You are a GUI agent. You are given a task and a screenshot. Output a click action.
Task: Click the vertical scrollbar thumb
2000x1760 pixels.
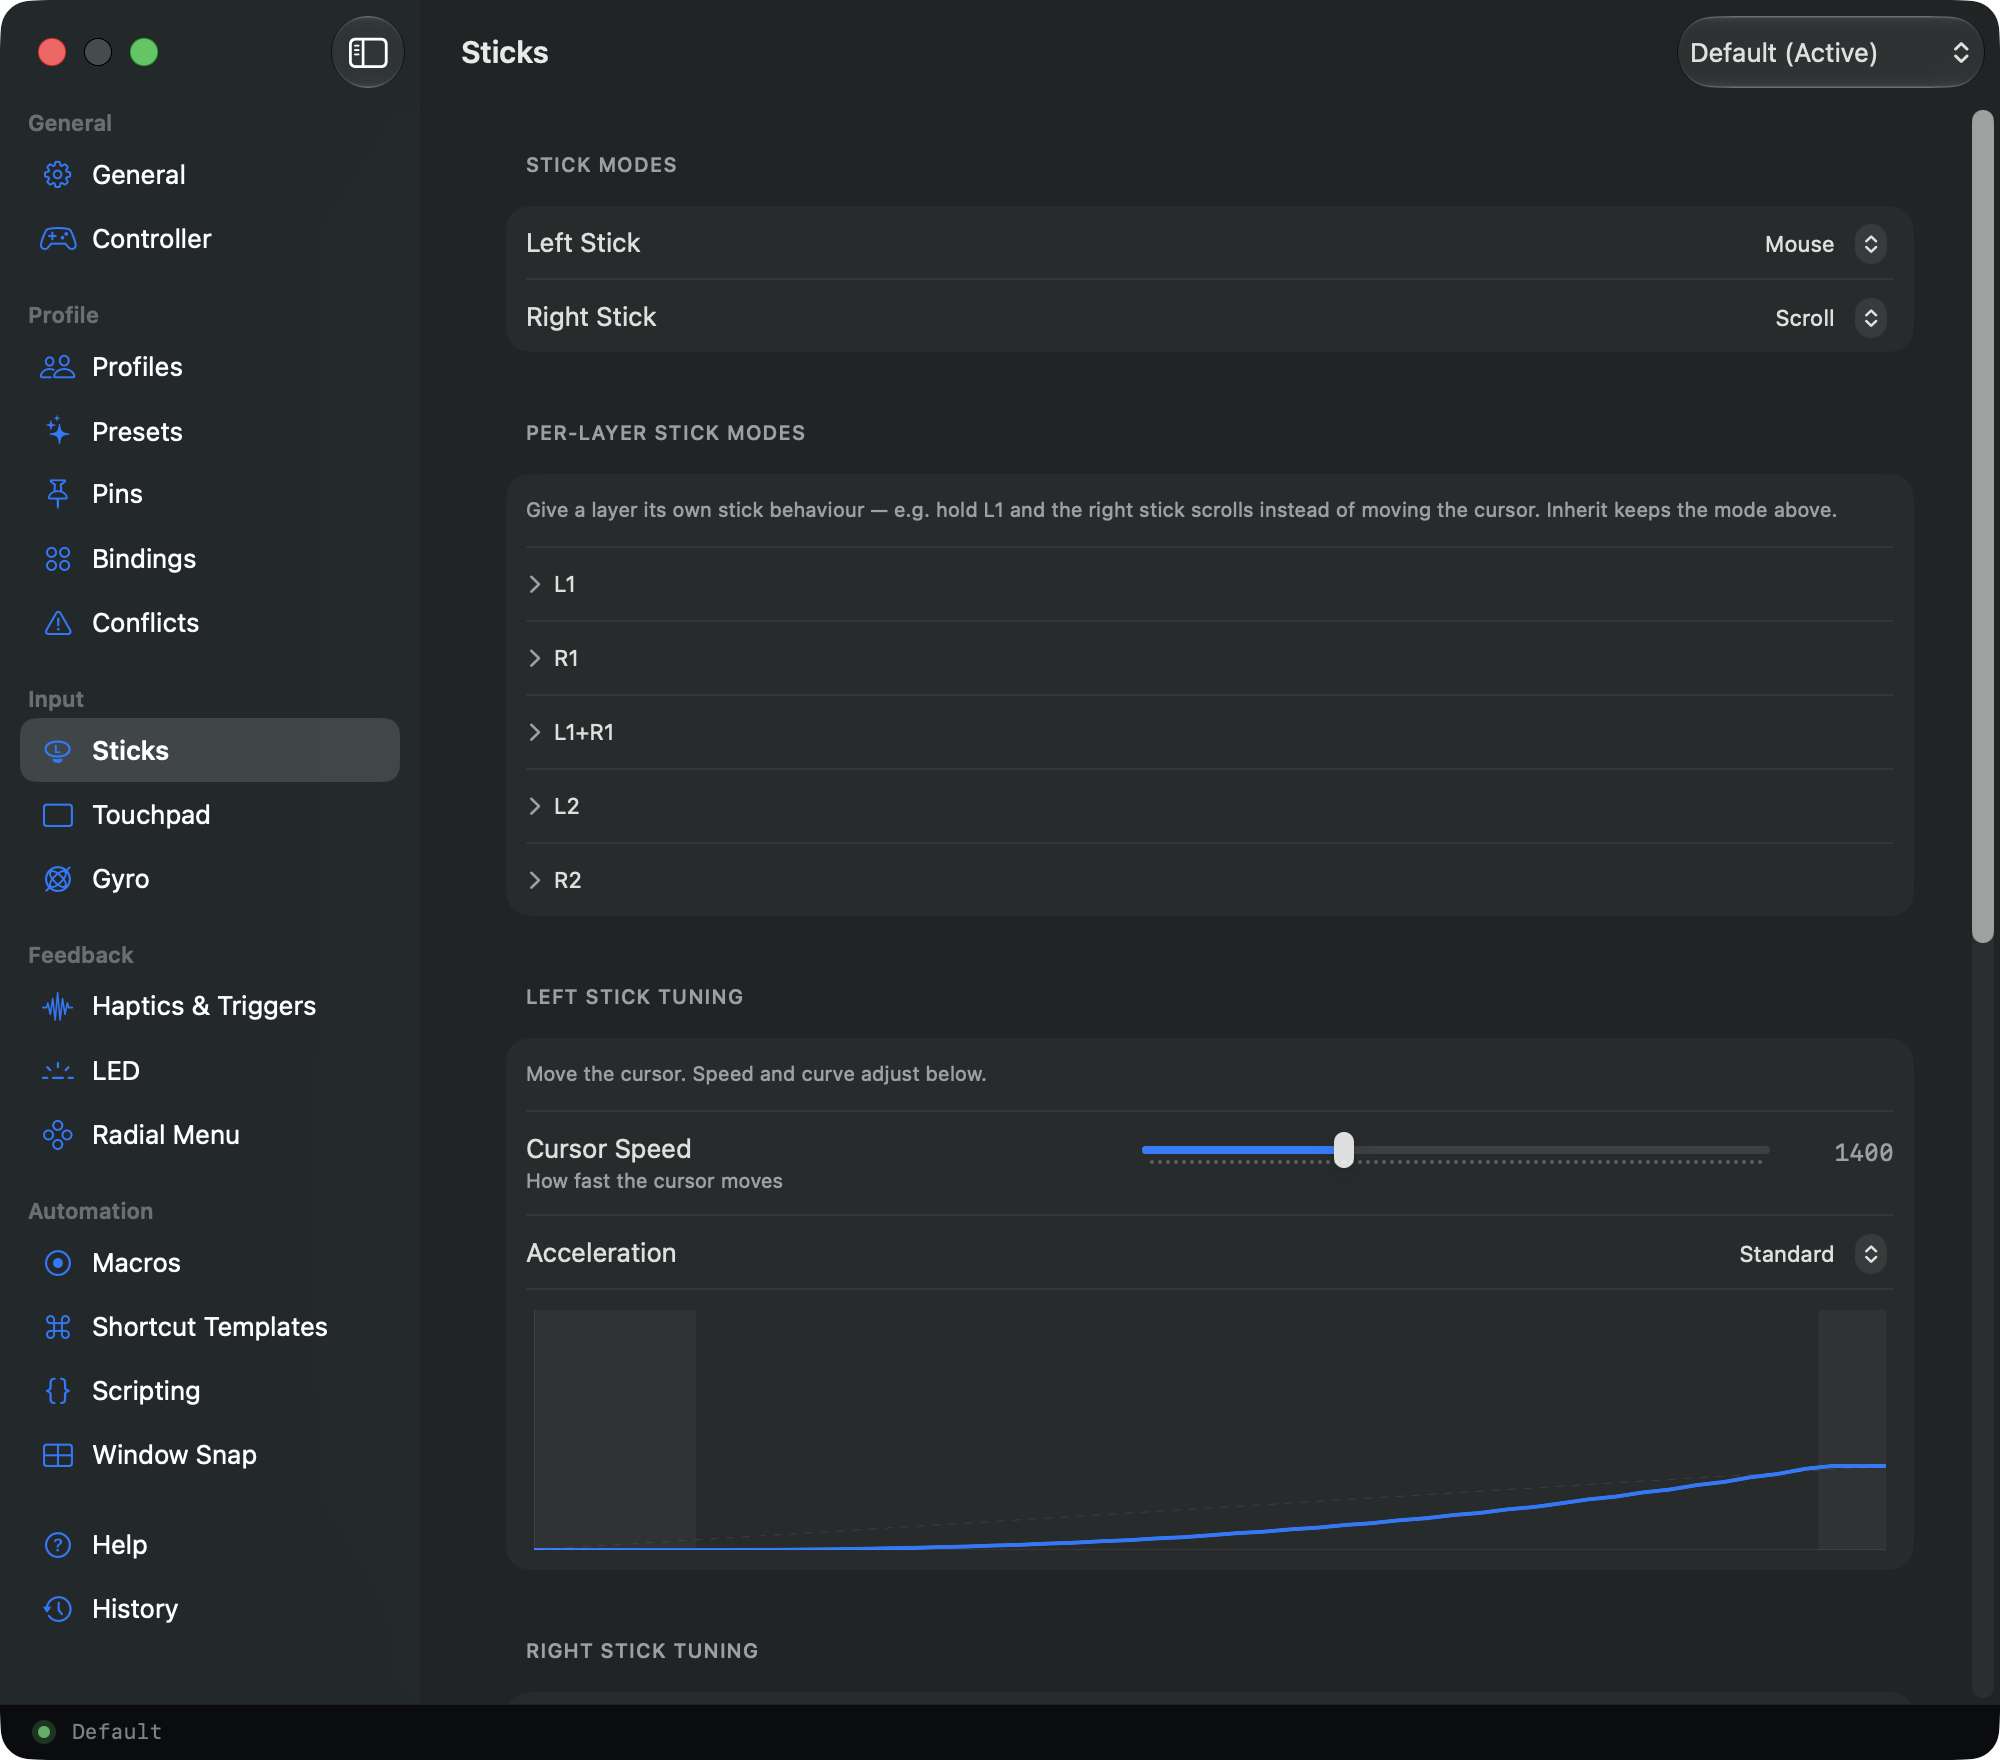point(1982,526)
